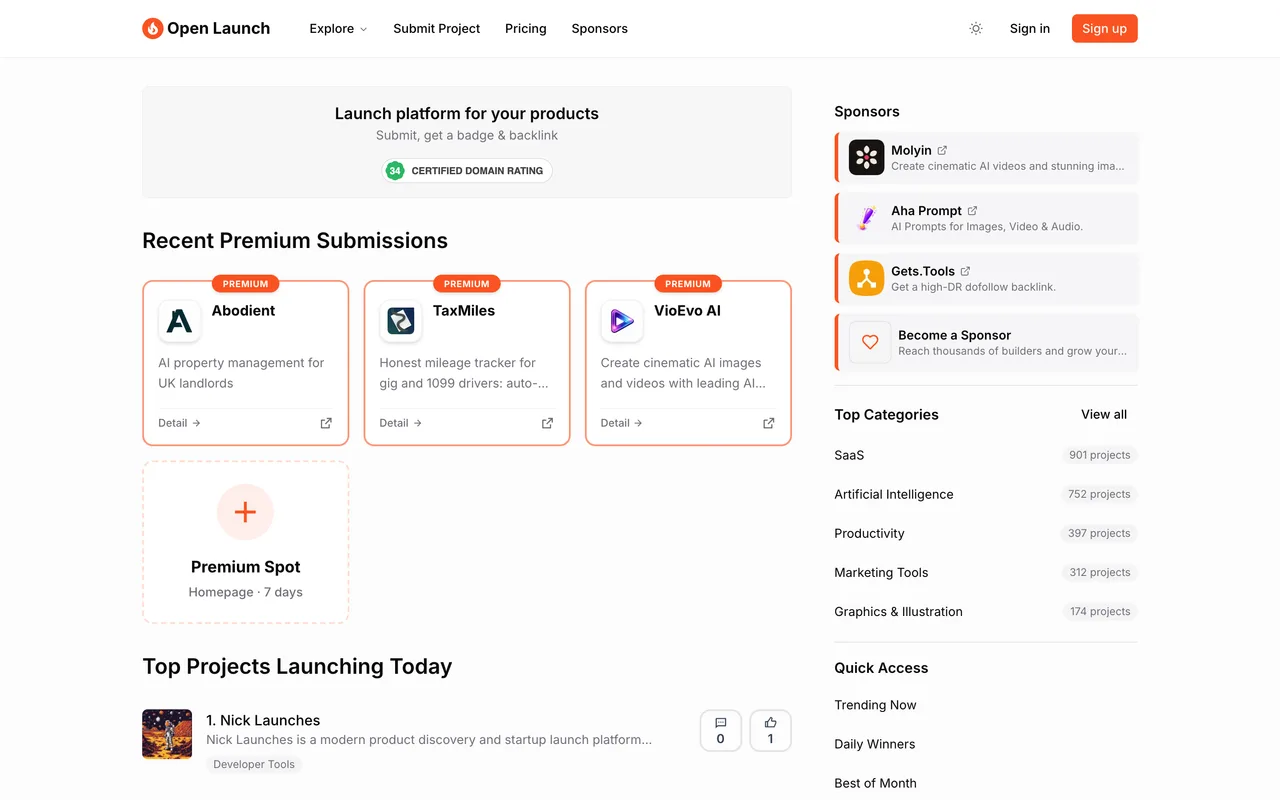Open Detail link for TaxMiles
Screen dimensions: 1280x800
(400, 423)
